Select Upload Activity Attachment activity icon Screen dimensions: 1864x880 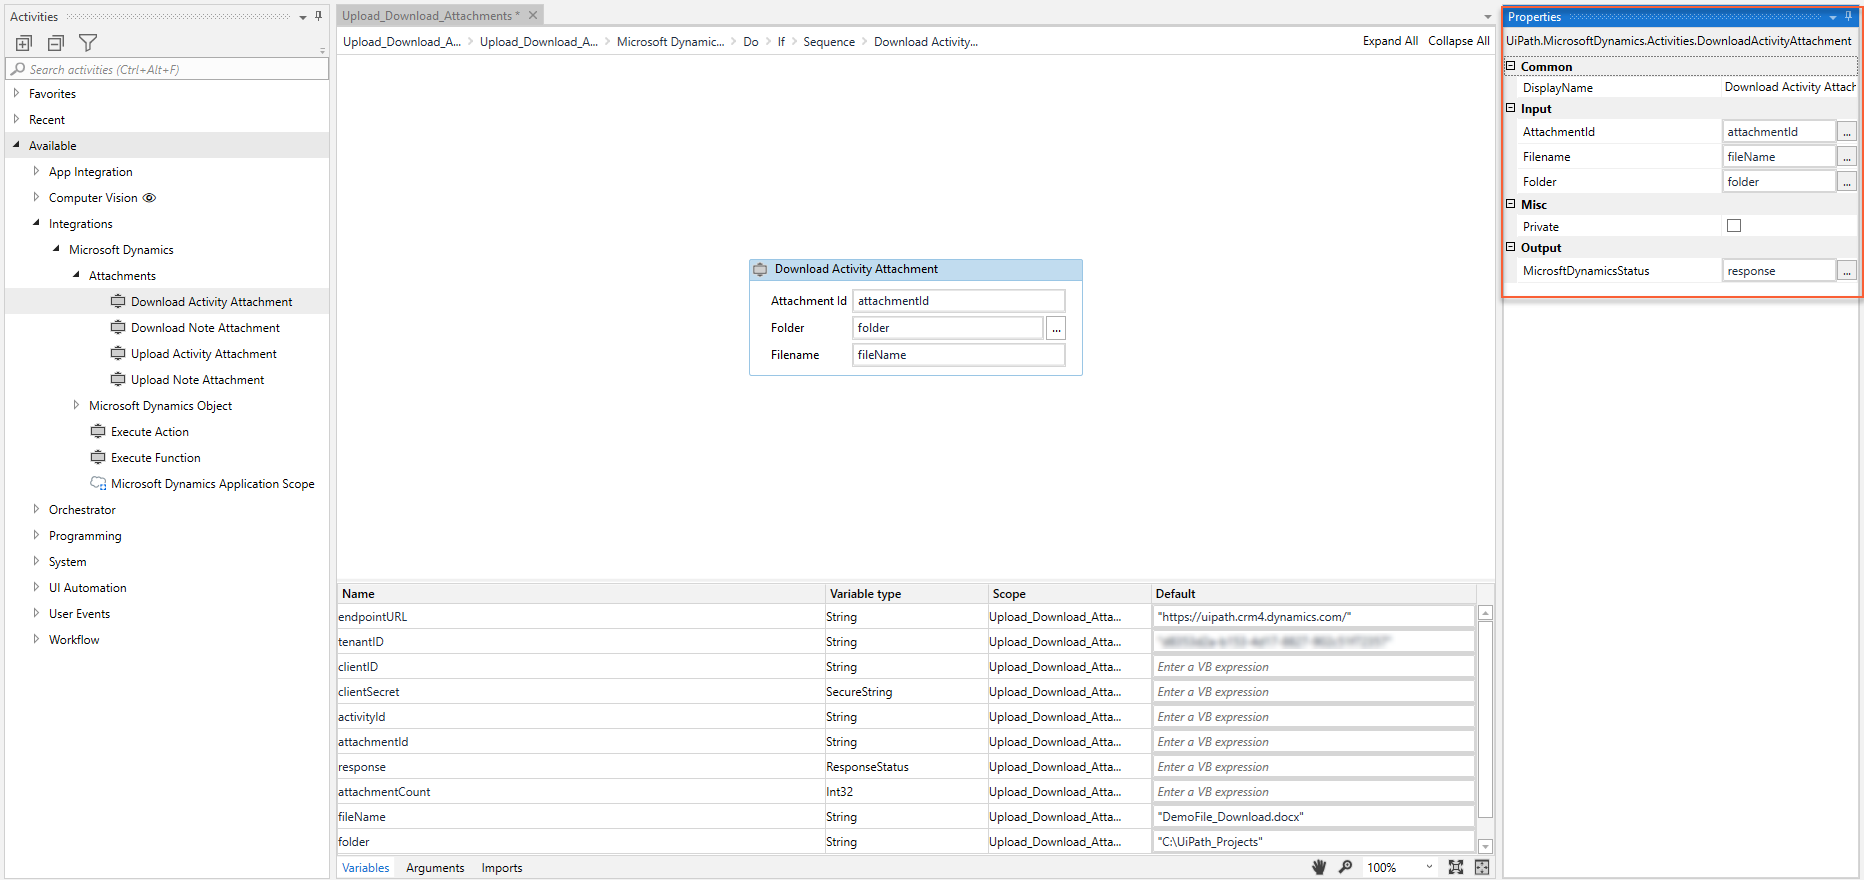tap(118, 353)
